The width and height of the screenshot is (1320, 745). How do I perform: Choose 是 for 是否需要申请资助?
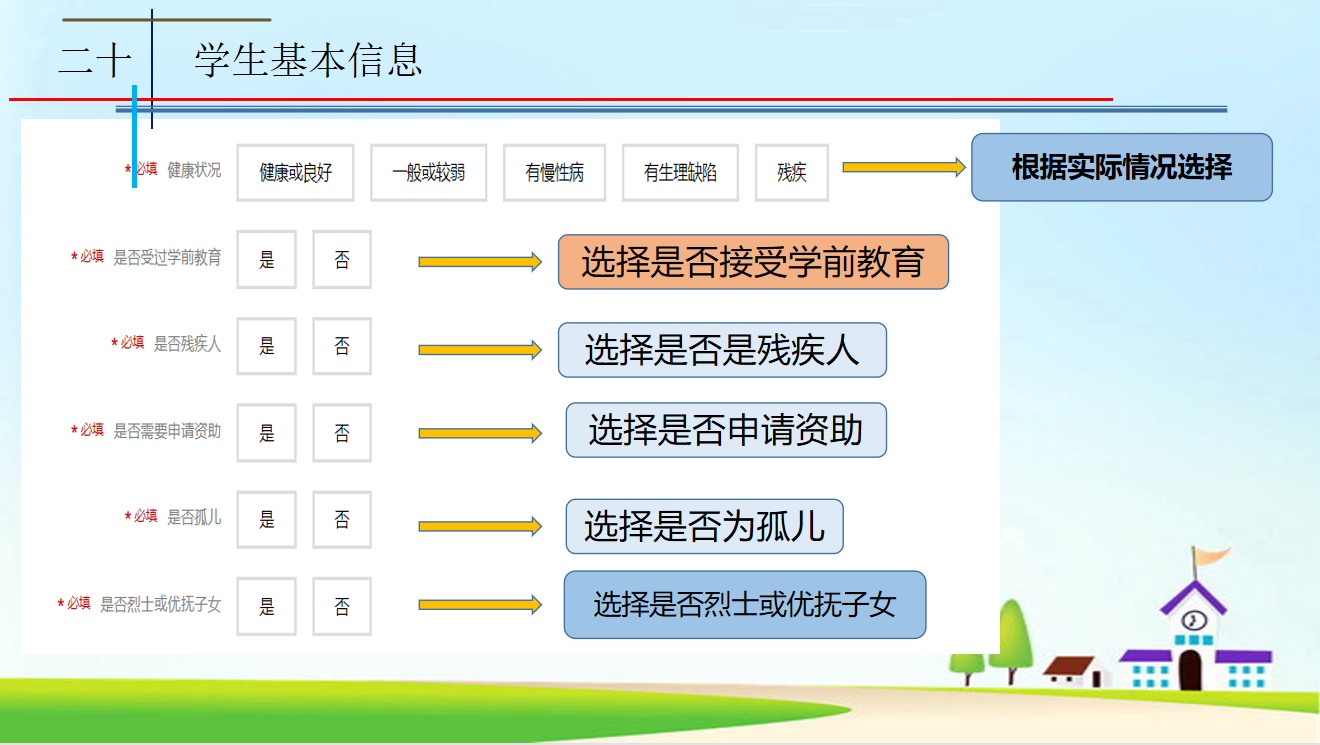click(267, 433)
